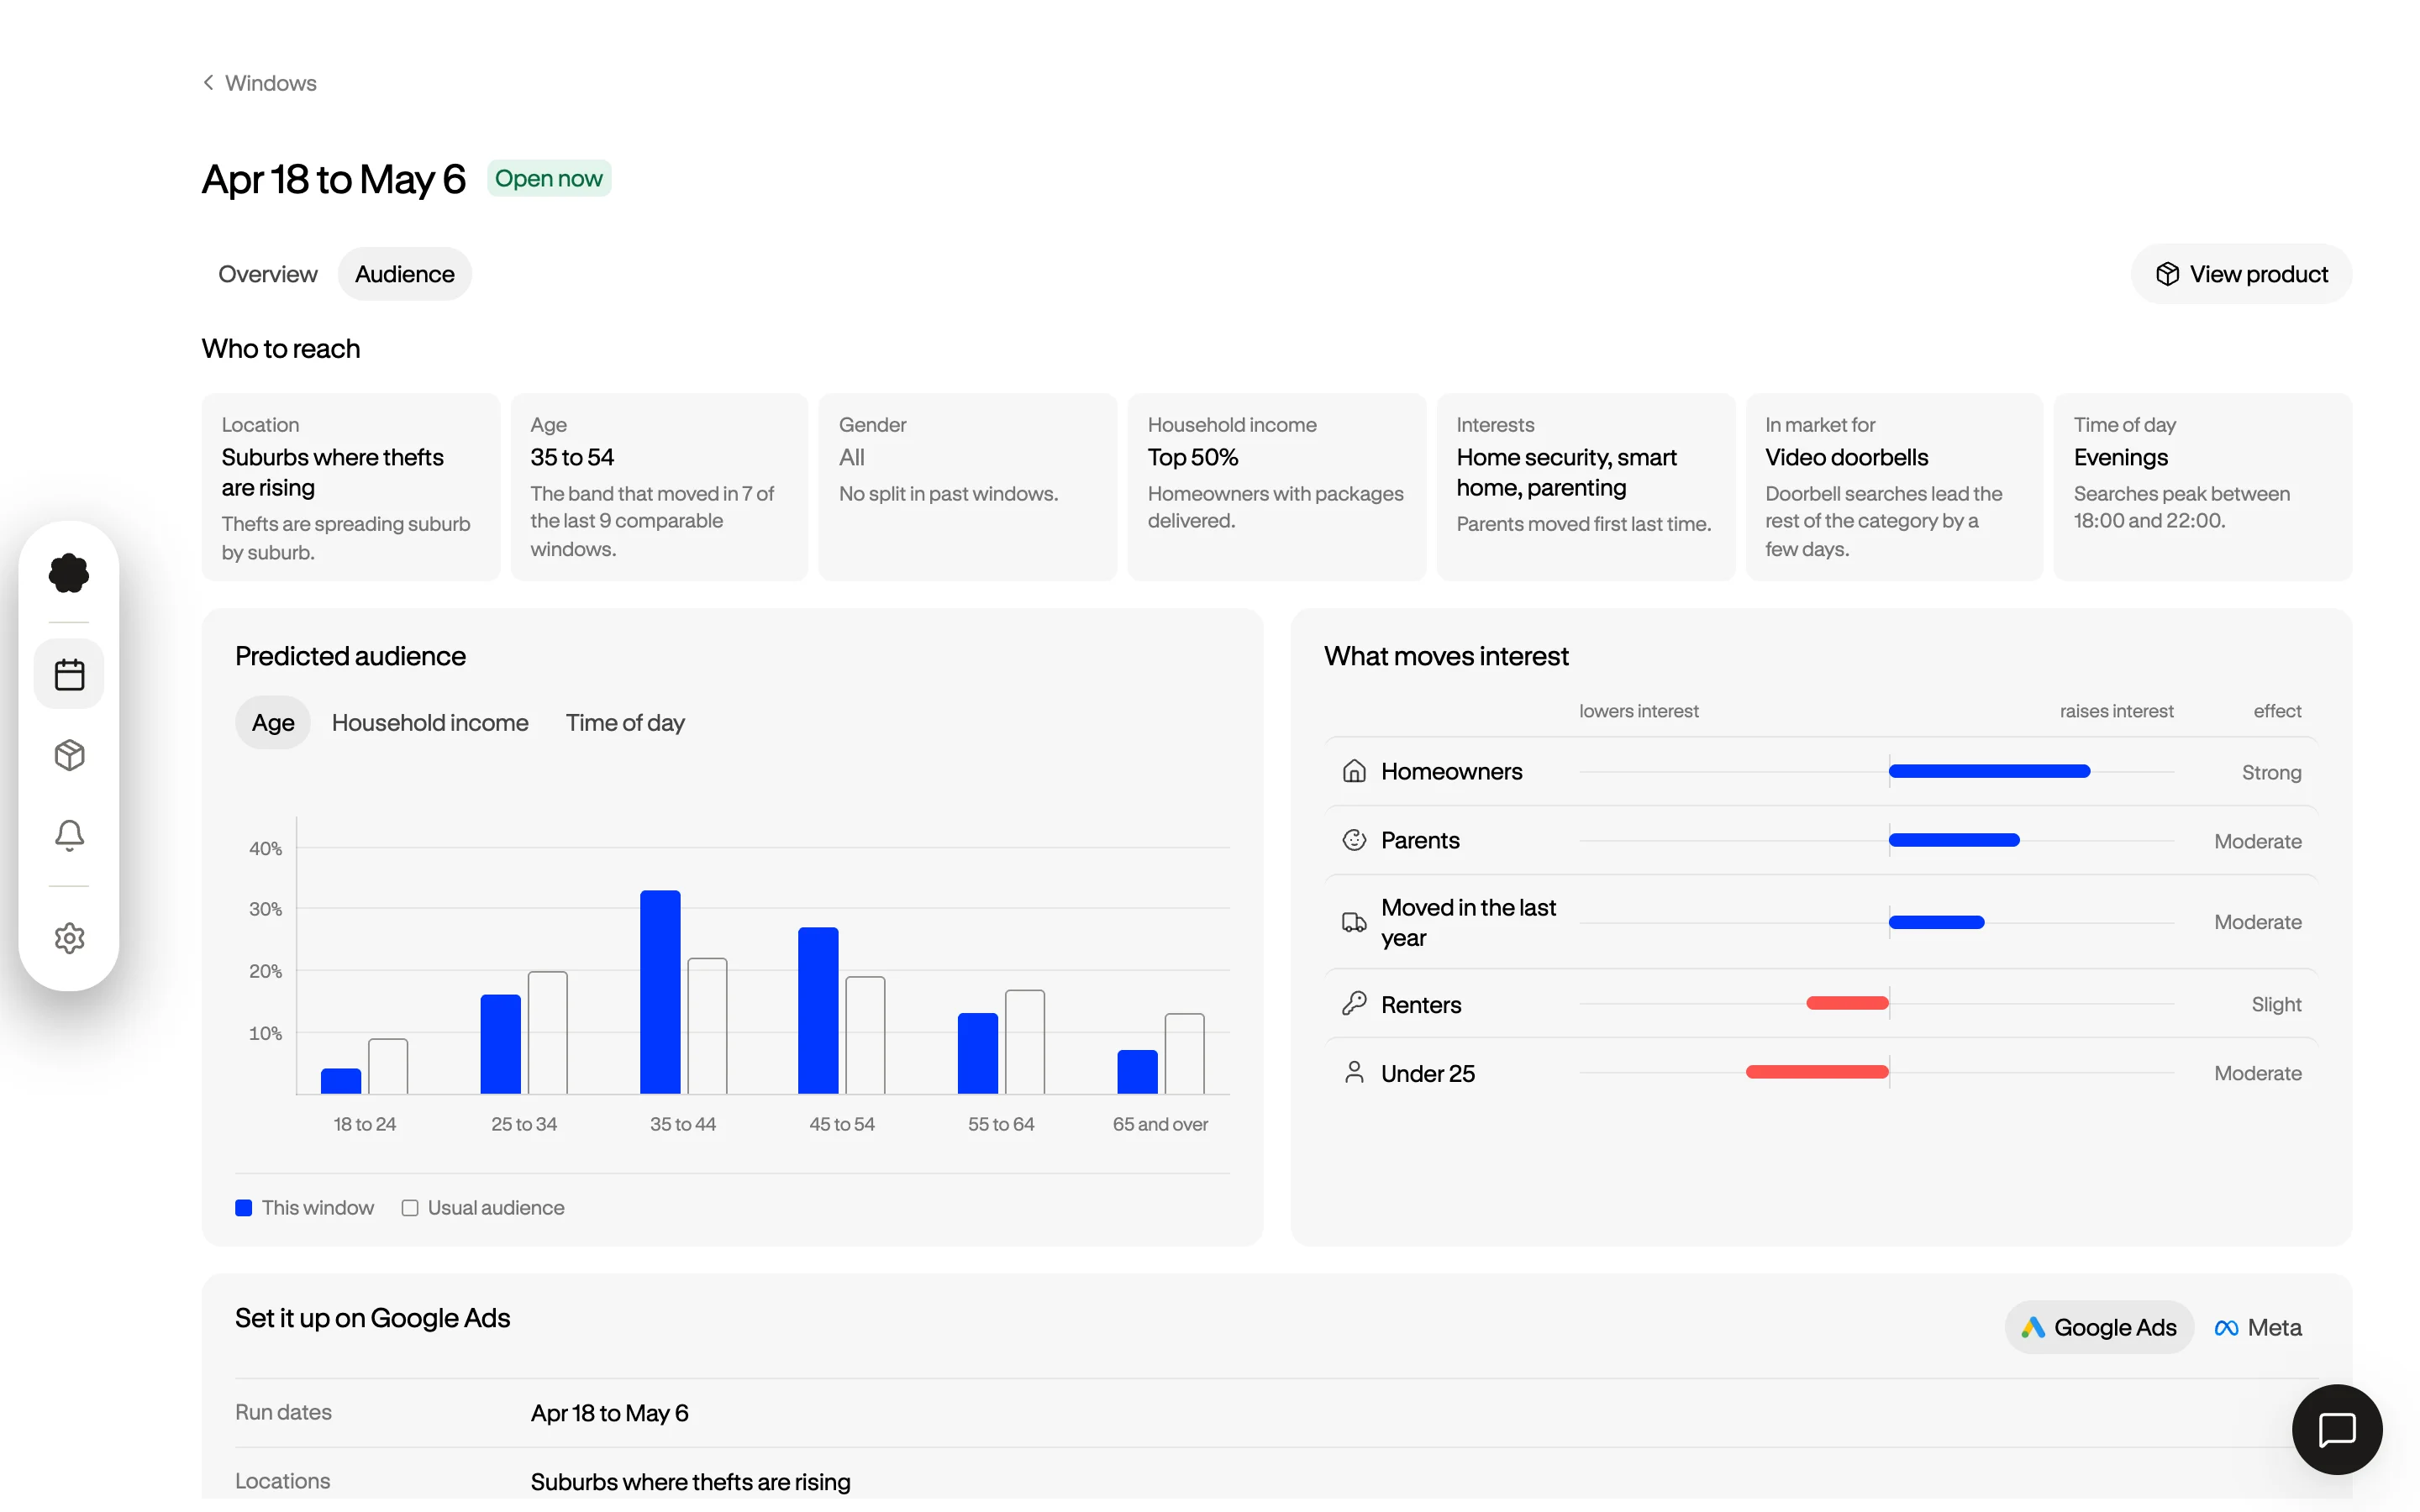Click the 'Apr 18 to May 6' heading

(x=334, y=179)
